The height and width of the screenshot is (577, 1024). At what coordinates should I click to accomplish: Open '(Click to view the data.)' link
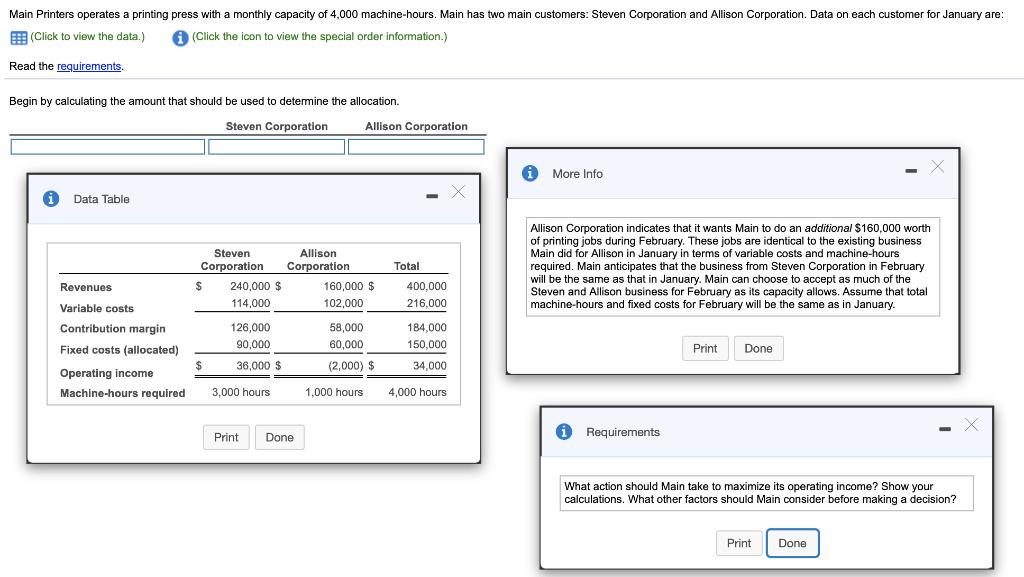pyautogui.click(x=88, y=37)
